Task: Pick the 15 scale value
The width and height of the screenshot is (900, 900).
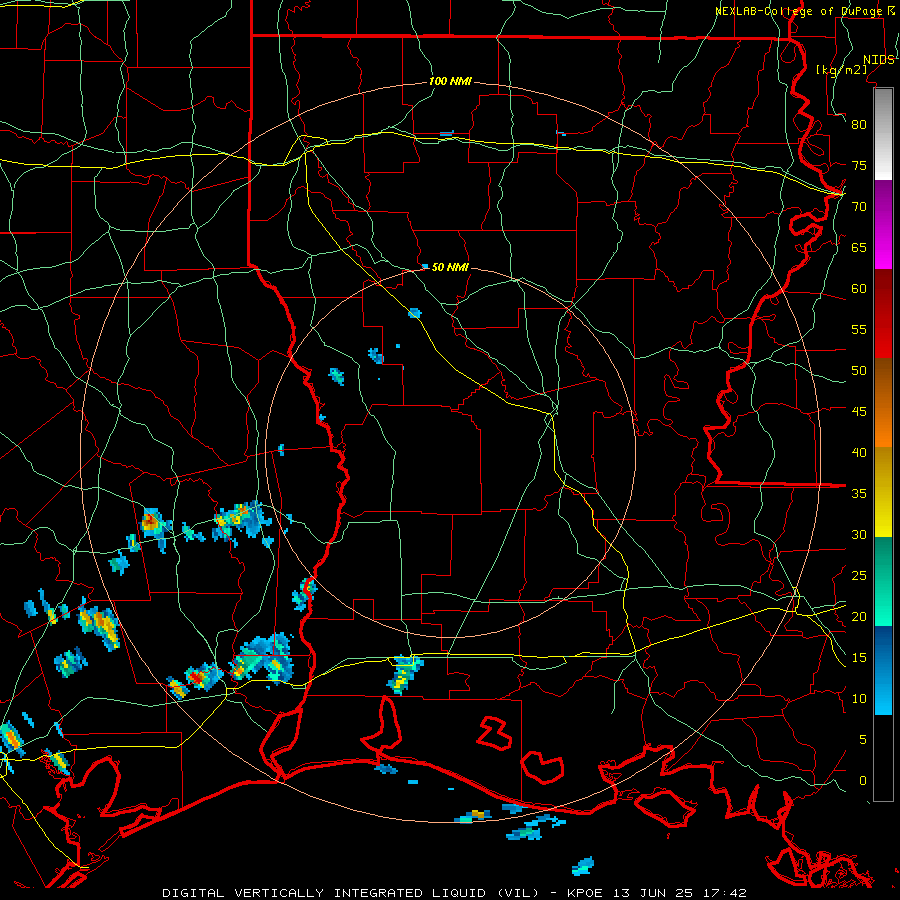Action: pos(859,658)
